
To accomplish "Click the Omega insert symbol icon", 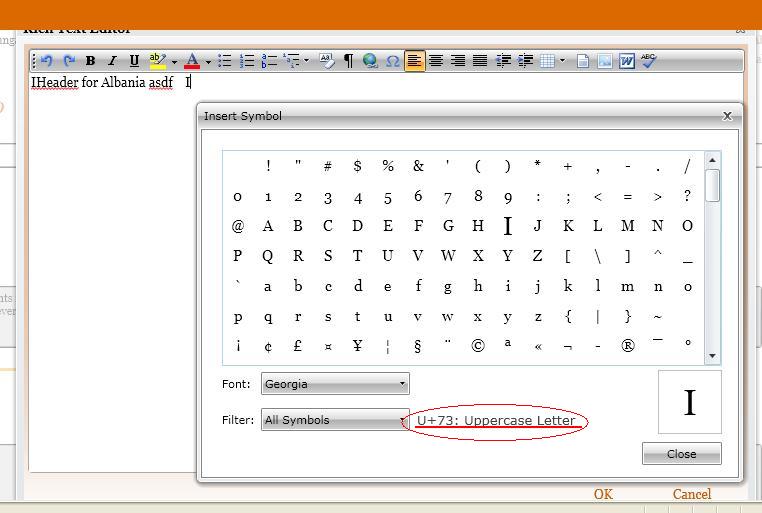I will pos(393,61).
